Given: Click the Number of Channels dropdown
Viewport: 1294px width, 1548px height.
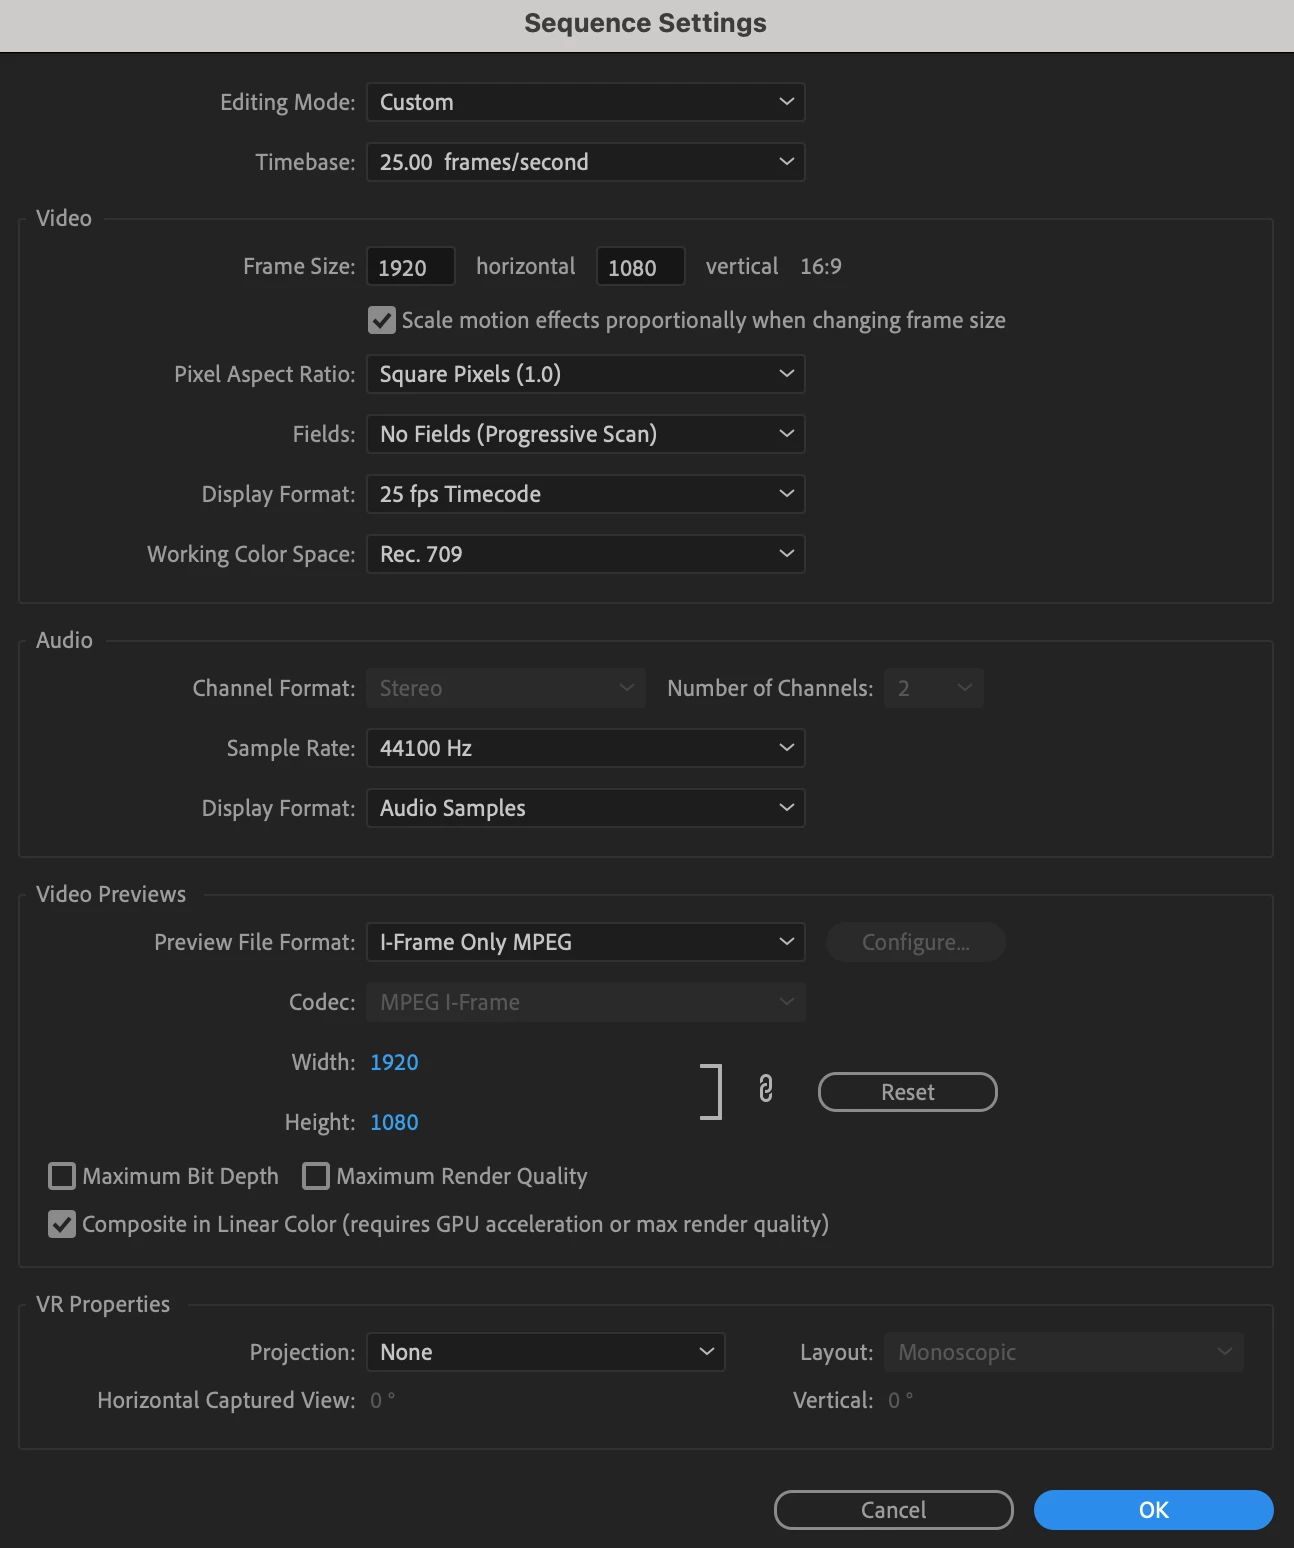Looking at the screenshot, I should (934, 688).
